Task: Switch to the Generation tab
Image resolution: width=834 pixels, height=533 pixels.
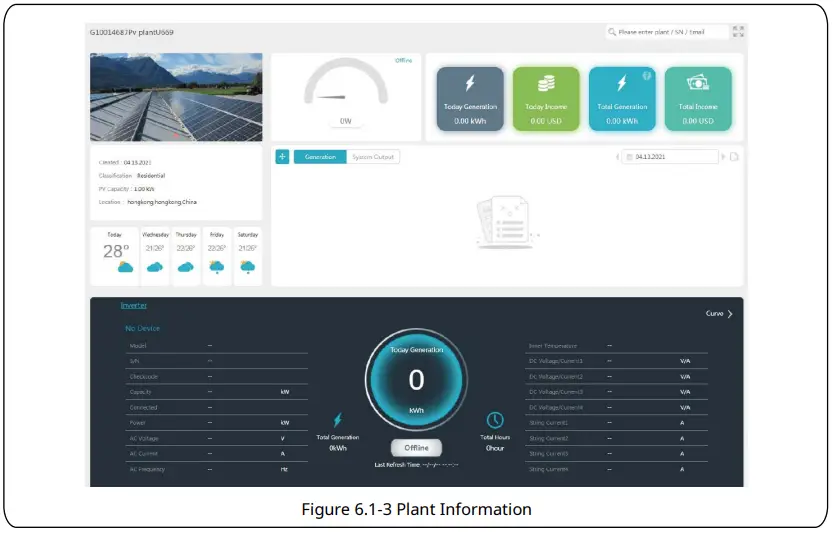Action: [x=320, y=157]
